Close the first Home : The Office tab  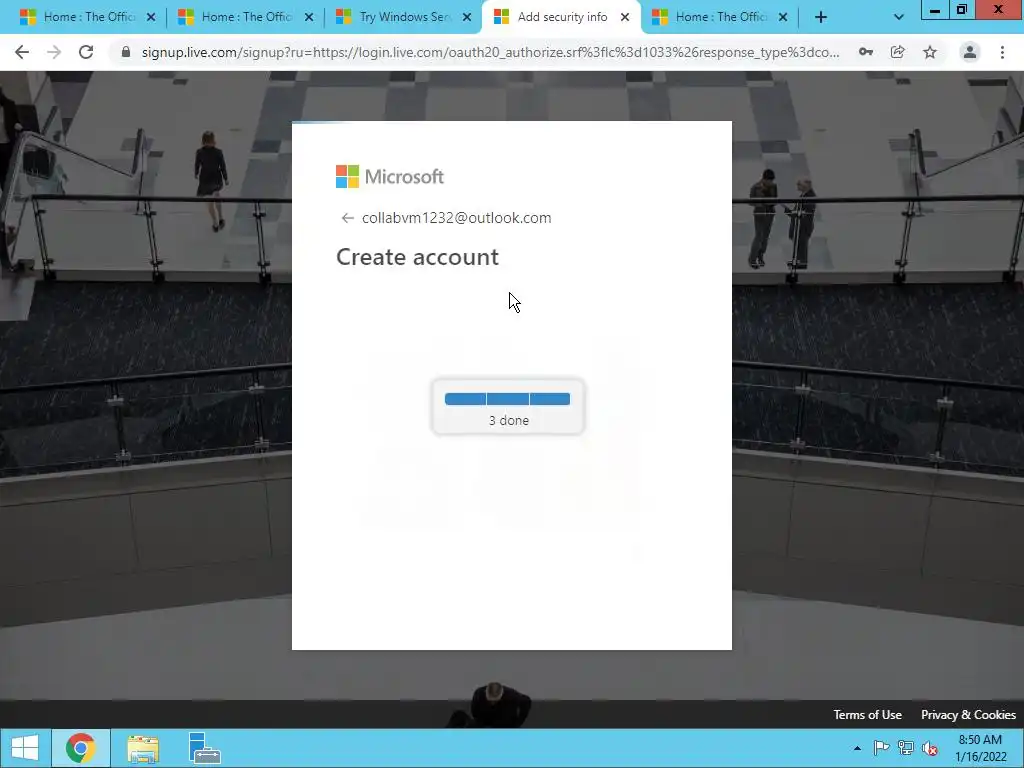click(x=151, y=18)
